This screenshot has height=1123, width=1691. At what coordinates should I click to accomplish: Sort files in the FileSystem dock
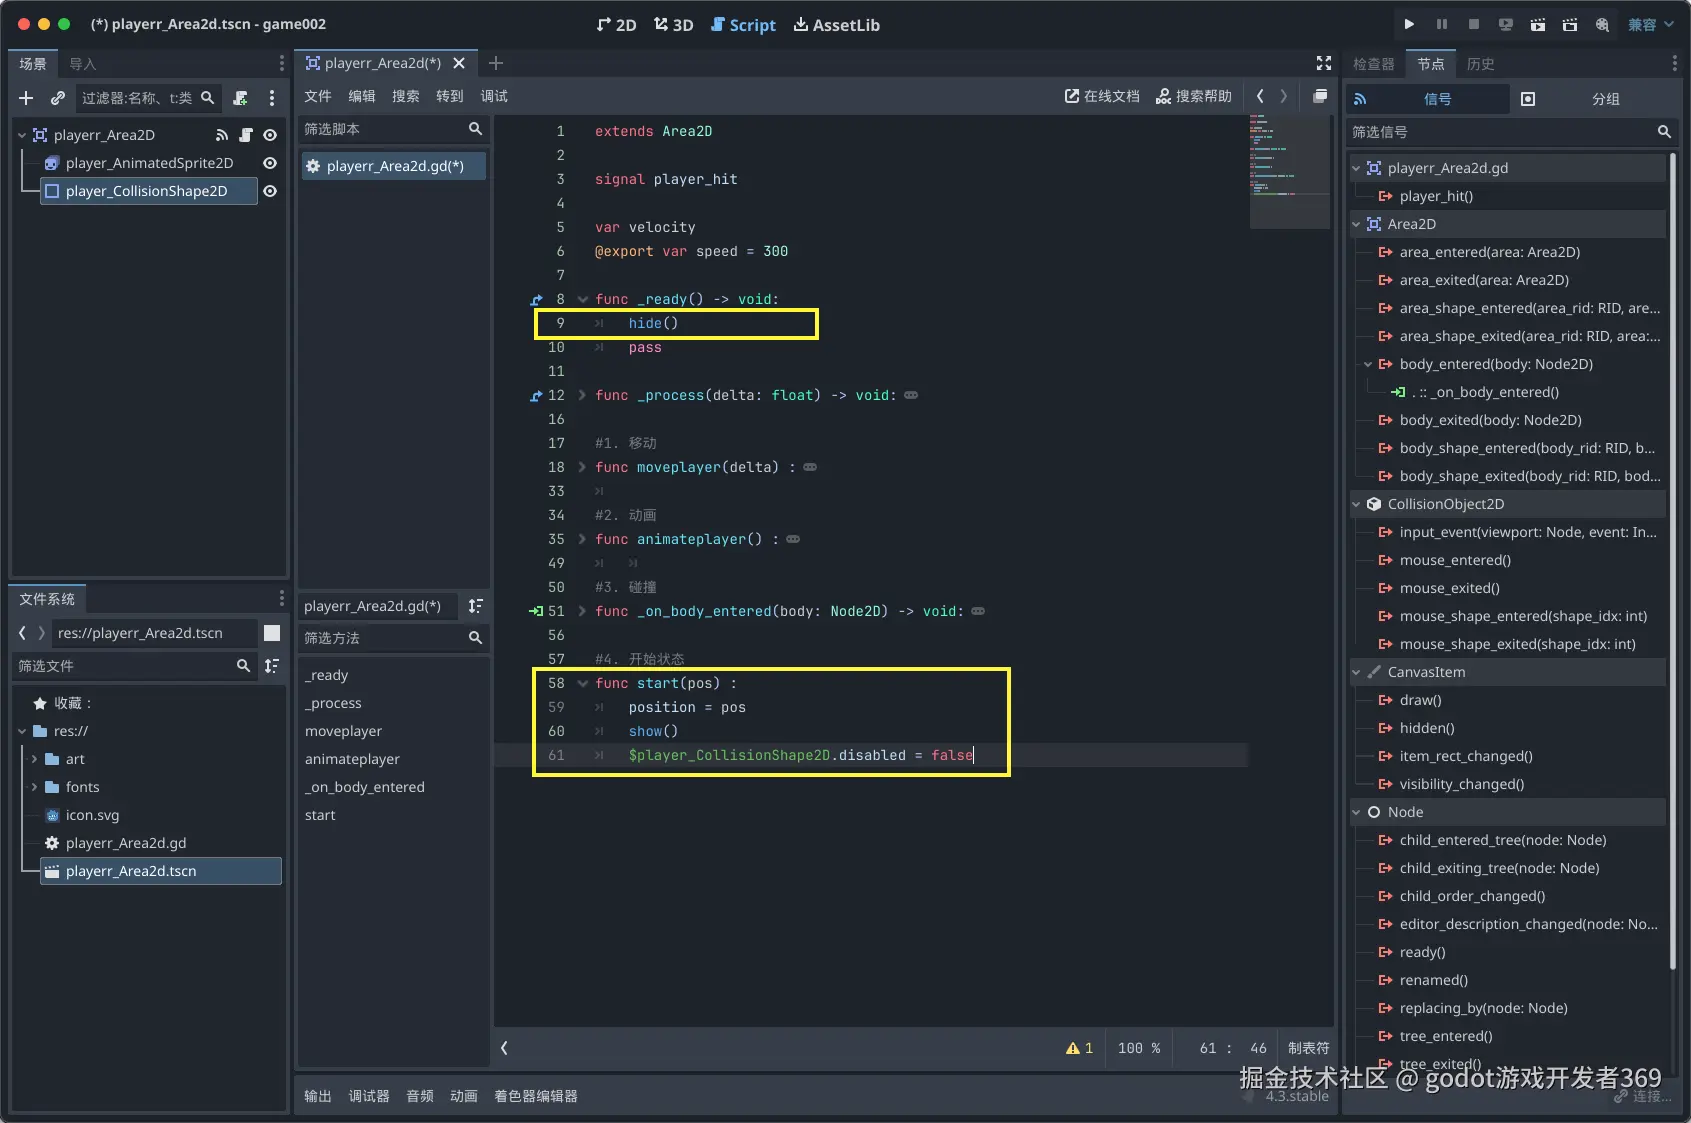(272, 665)
